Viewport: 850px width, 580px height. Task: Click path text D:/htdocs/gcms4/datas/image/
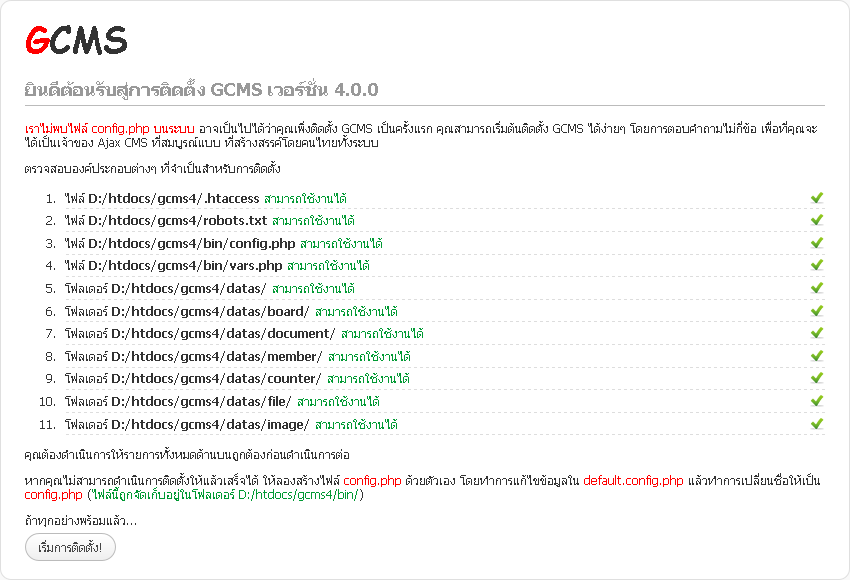[210, 424]
